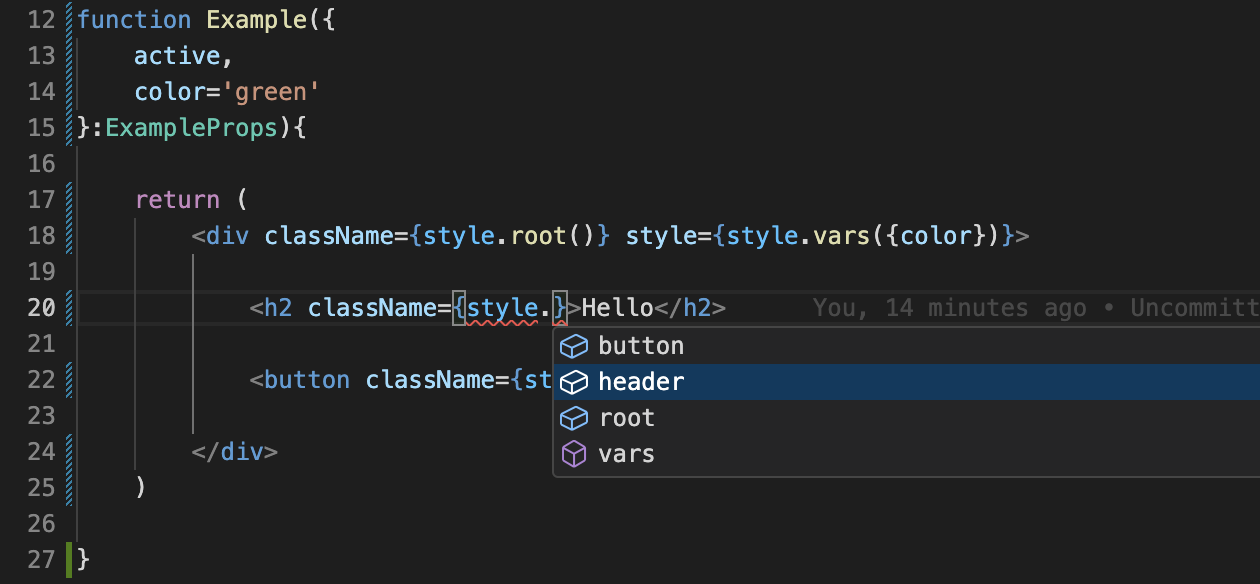
Task: Pick the 'root' autocomplete suggestion
Action: [x=906, y=418]
